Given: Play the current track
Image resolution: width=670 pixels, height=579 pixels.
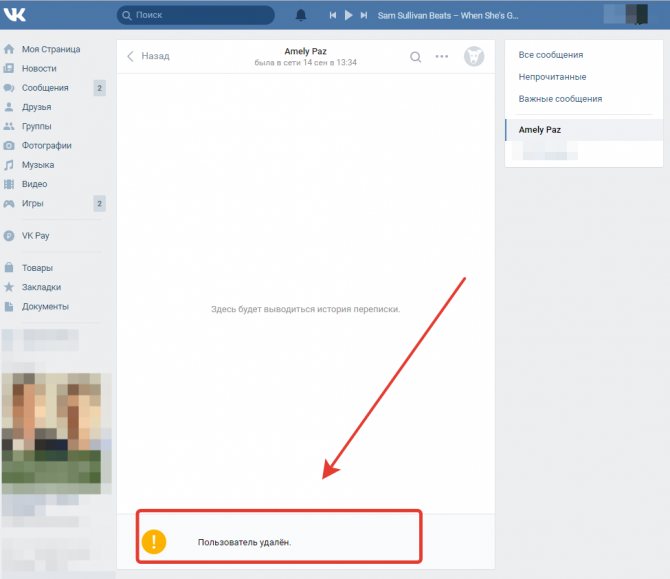Looking at the screenshot, I should point(348,15).
